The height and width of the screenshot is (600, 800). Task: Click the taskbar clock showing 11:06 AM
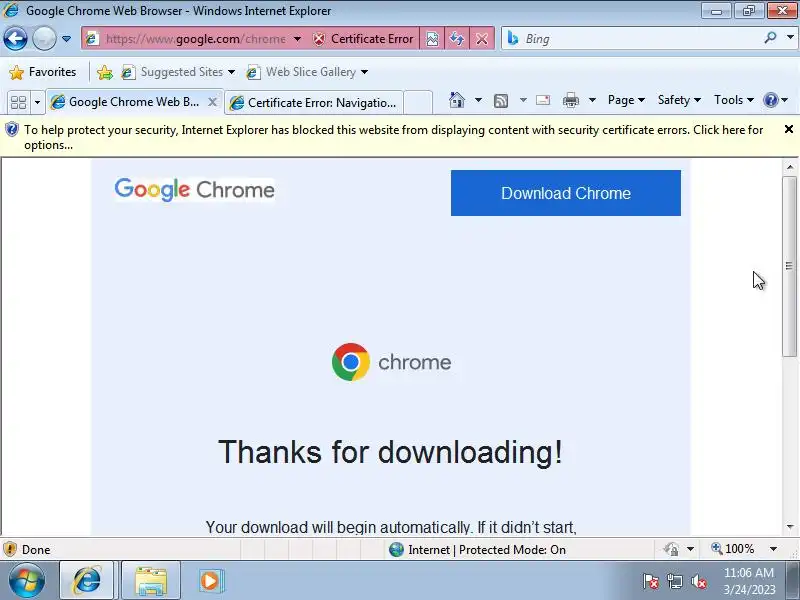click(749, 581)
